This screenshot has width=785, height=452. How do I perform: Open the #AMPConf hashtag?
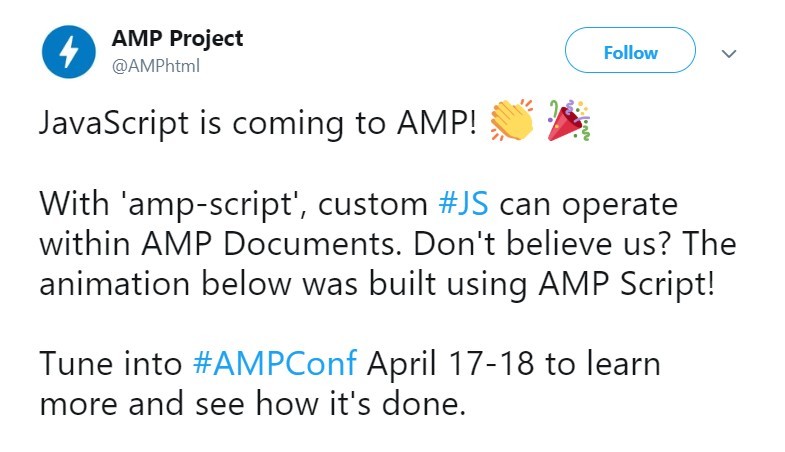(x=274, y=362)
